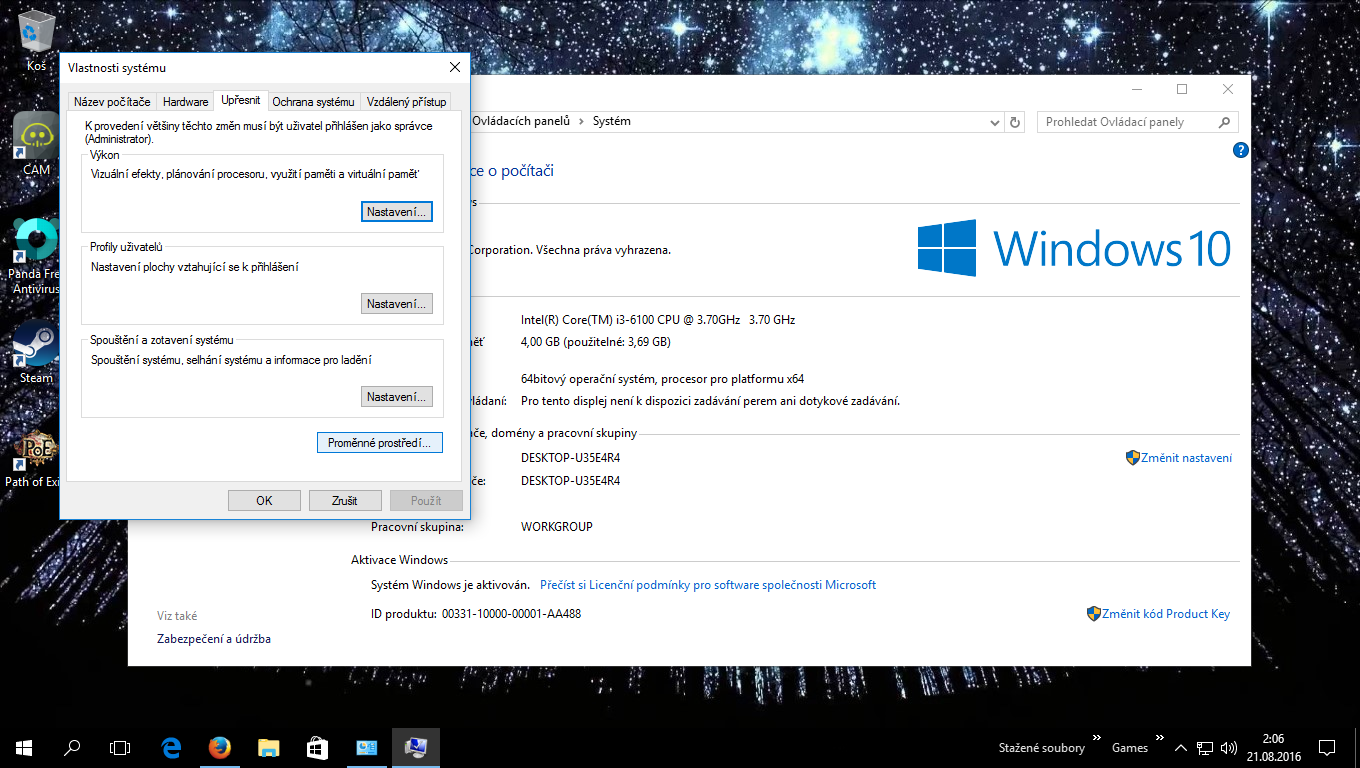1360x768 pixels.
Task: Click the blue help question mark icon
Action: [1241, 151]
